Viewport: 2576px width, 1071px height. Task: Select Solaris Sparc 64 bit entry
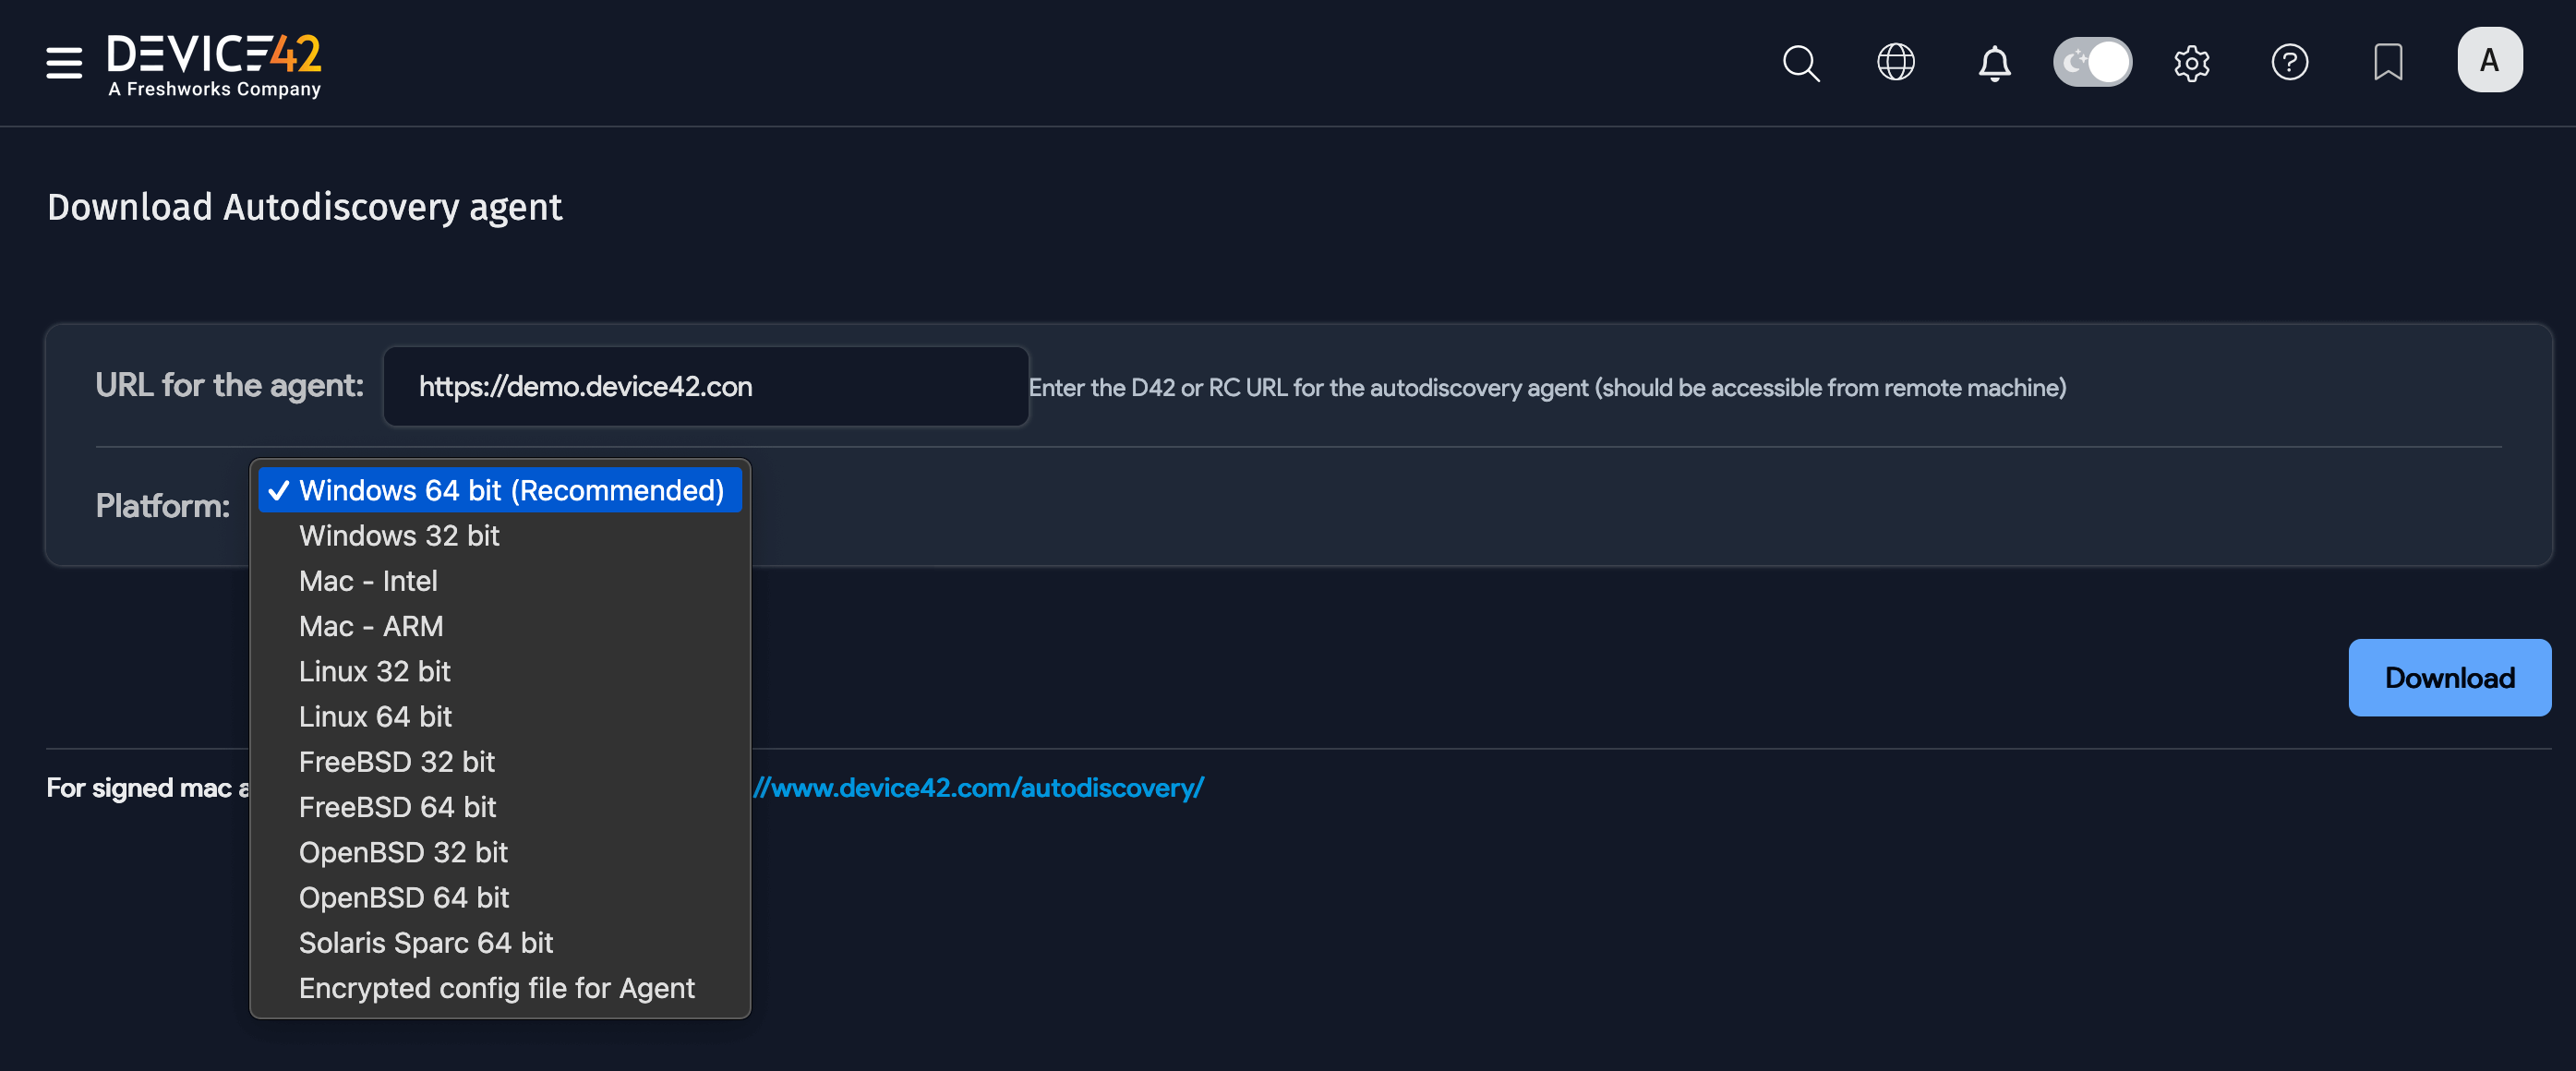(x=426, y=942)
